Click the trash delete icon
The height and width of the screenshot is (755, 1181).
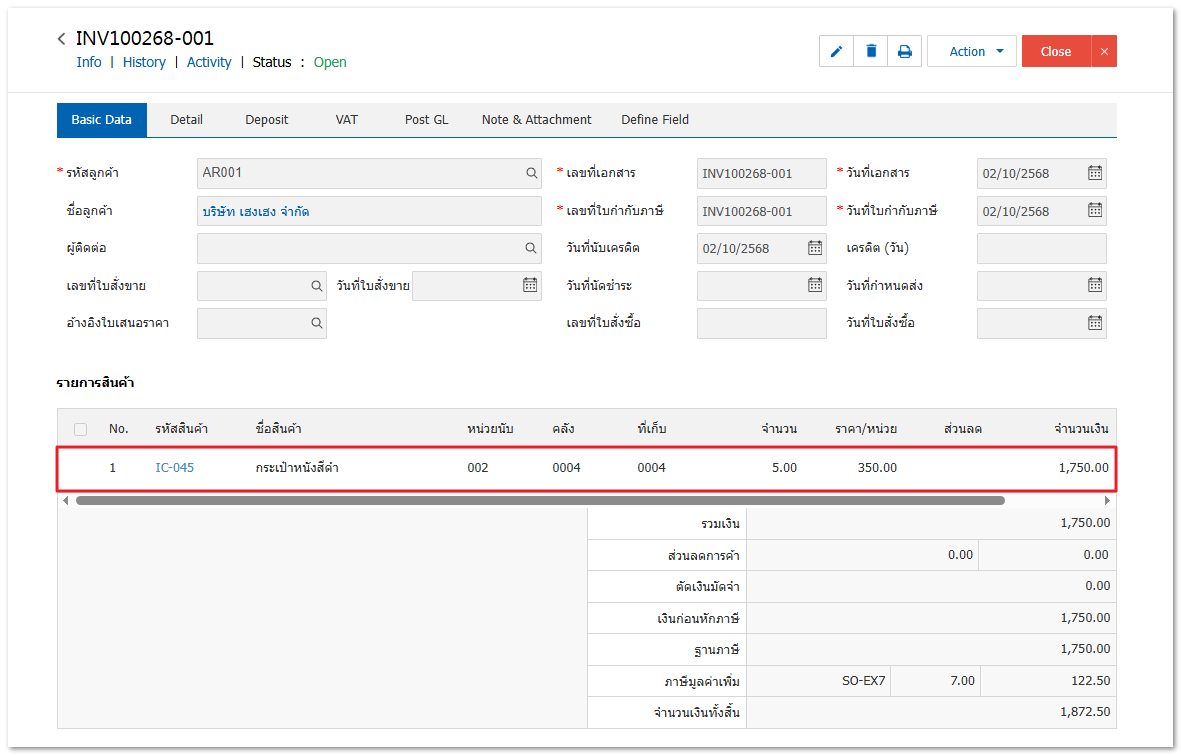coord(871,52)
